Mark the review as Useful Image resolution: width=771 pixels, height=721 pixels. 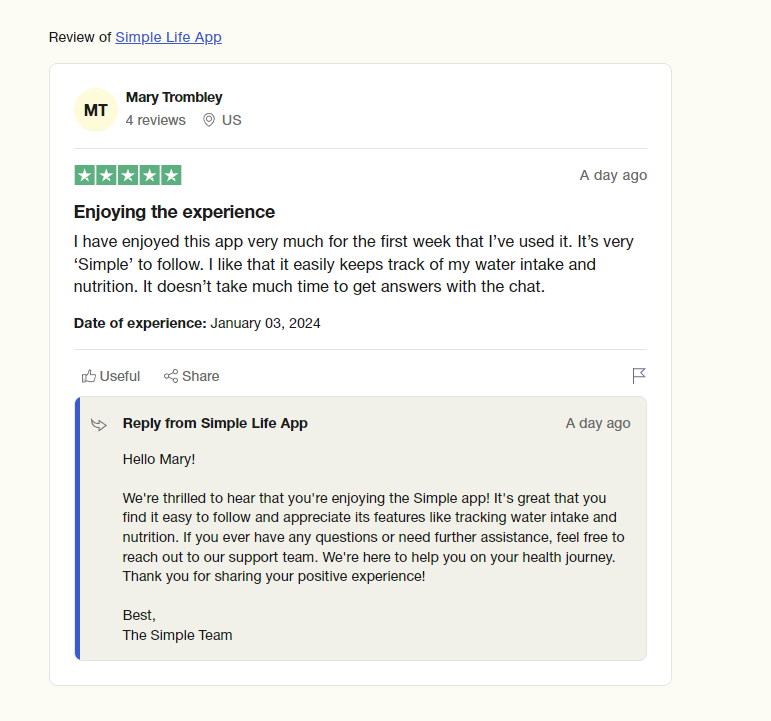coord(111,376)
